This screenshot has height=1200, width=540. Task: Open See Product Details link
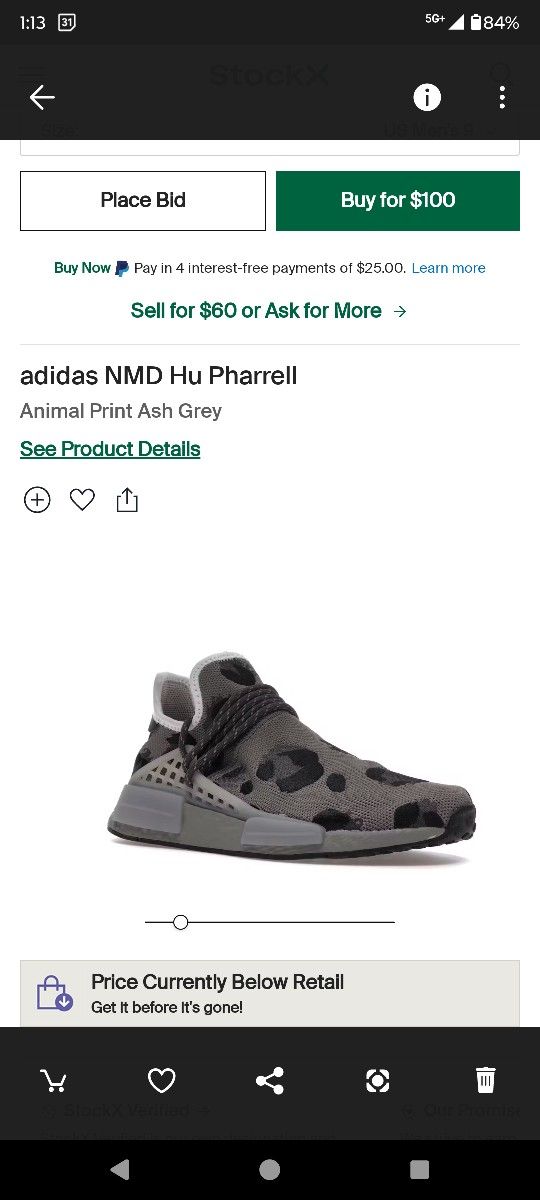(x=110, y=449)
